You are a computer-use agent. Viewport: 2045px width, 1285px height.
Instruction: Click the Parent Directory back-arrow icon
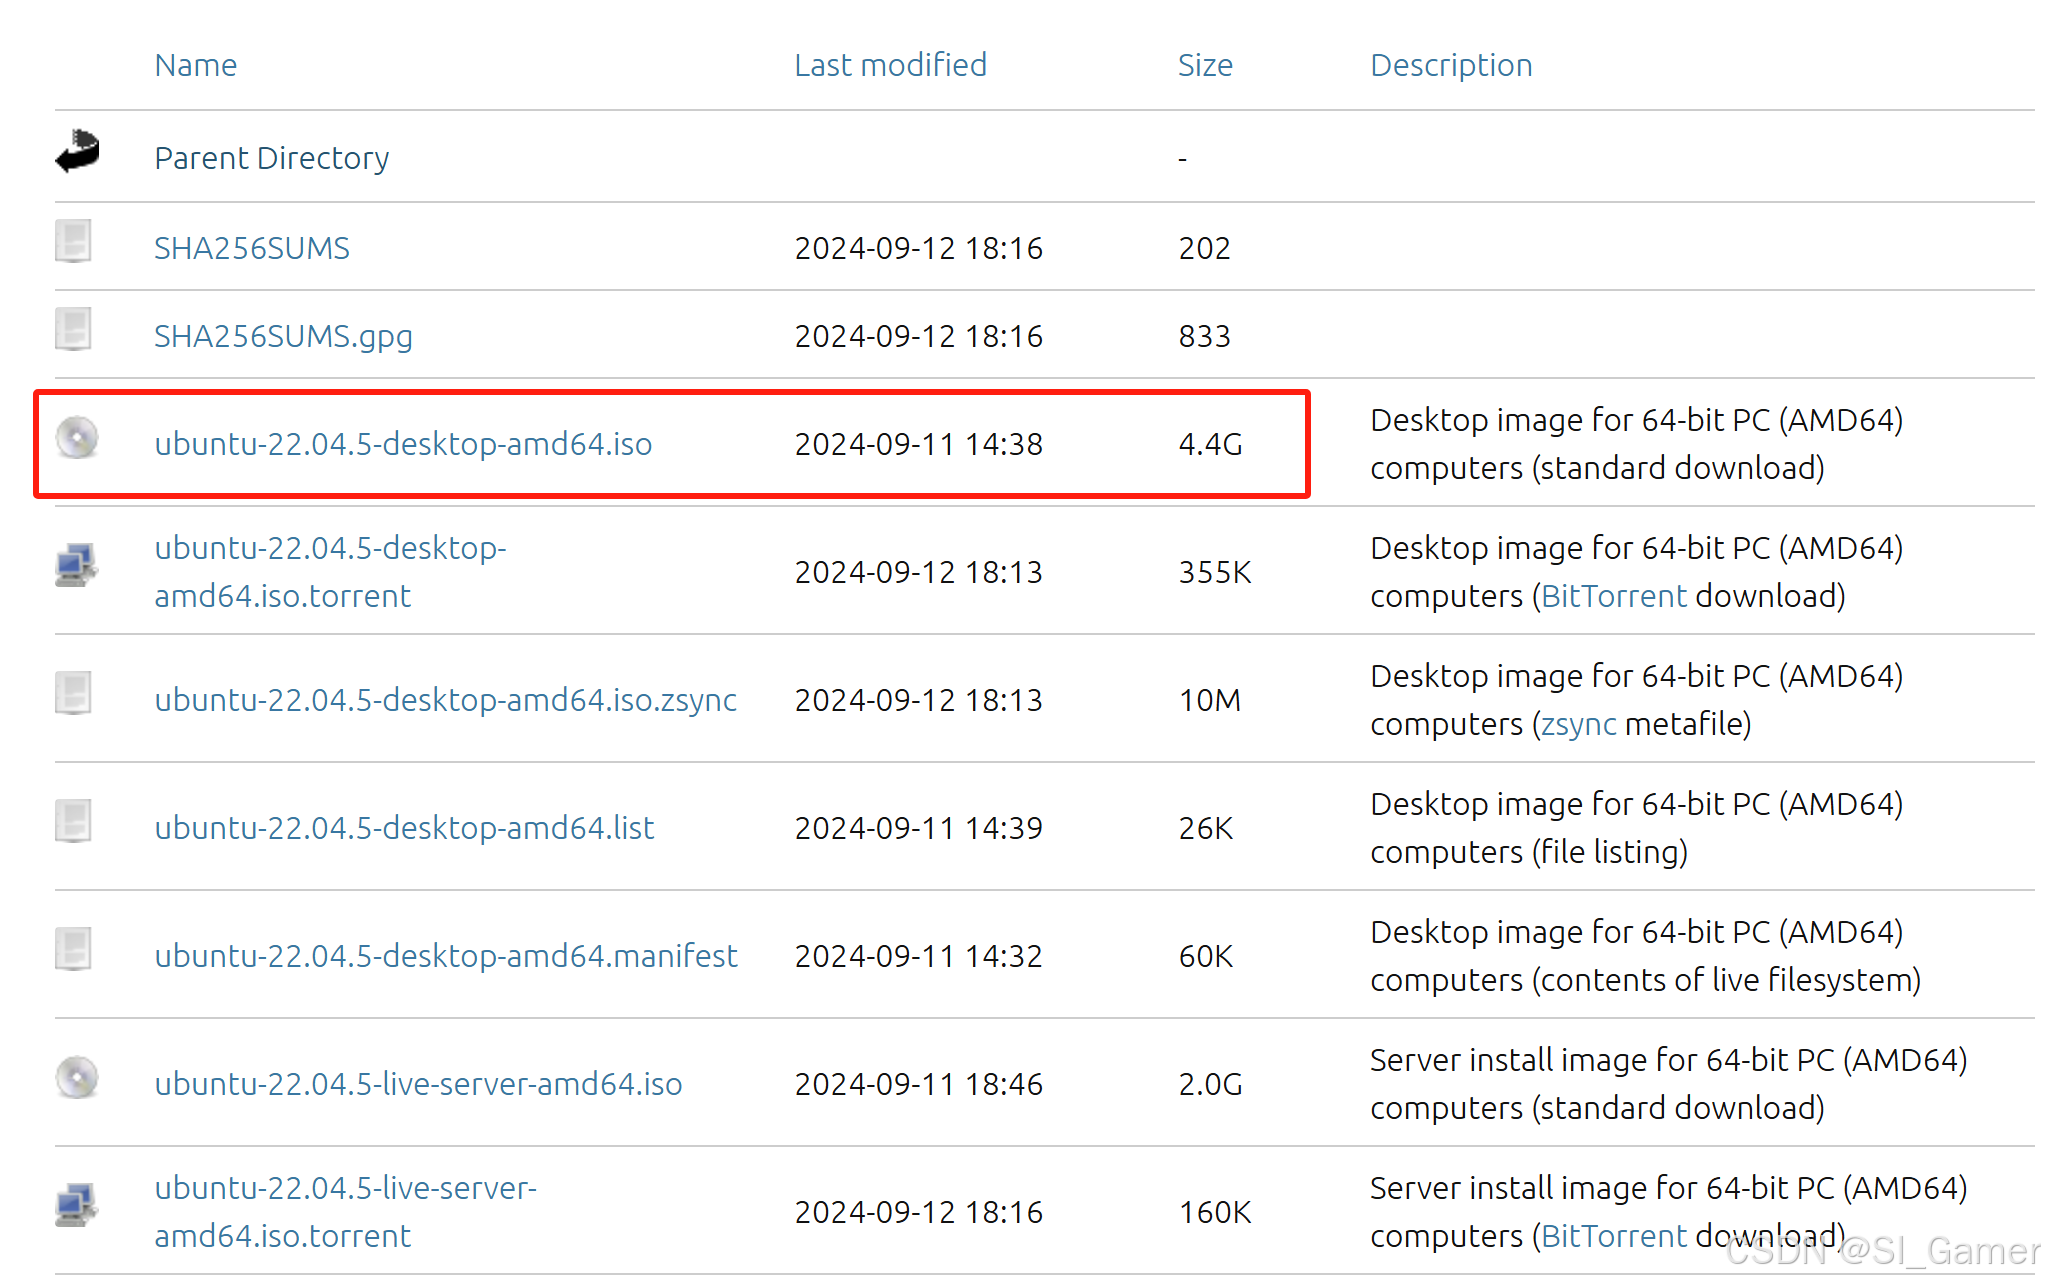(x=77, y=152)
